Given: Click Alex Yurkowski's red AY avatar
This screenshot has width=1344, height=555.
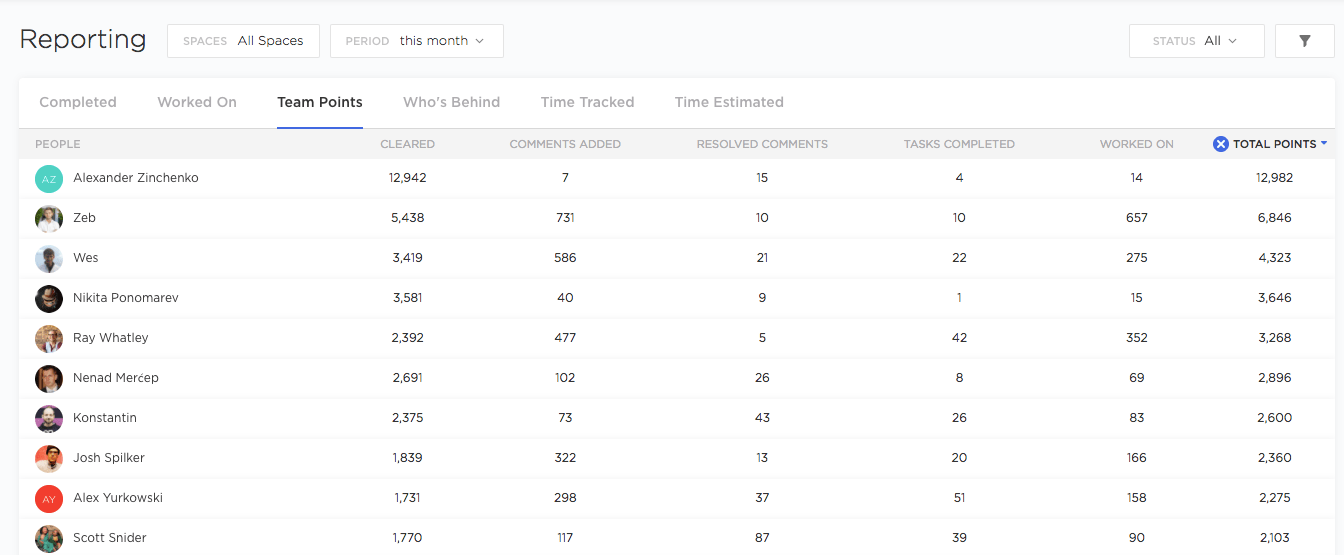Looking at the screenshot, I should 49,498.
